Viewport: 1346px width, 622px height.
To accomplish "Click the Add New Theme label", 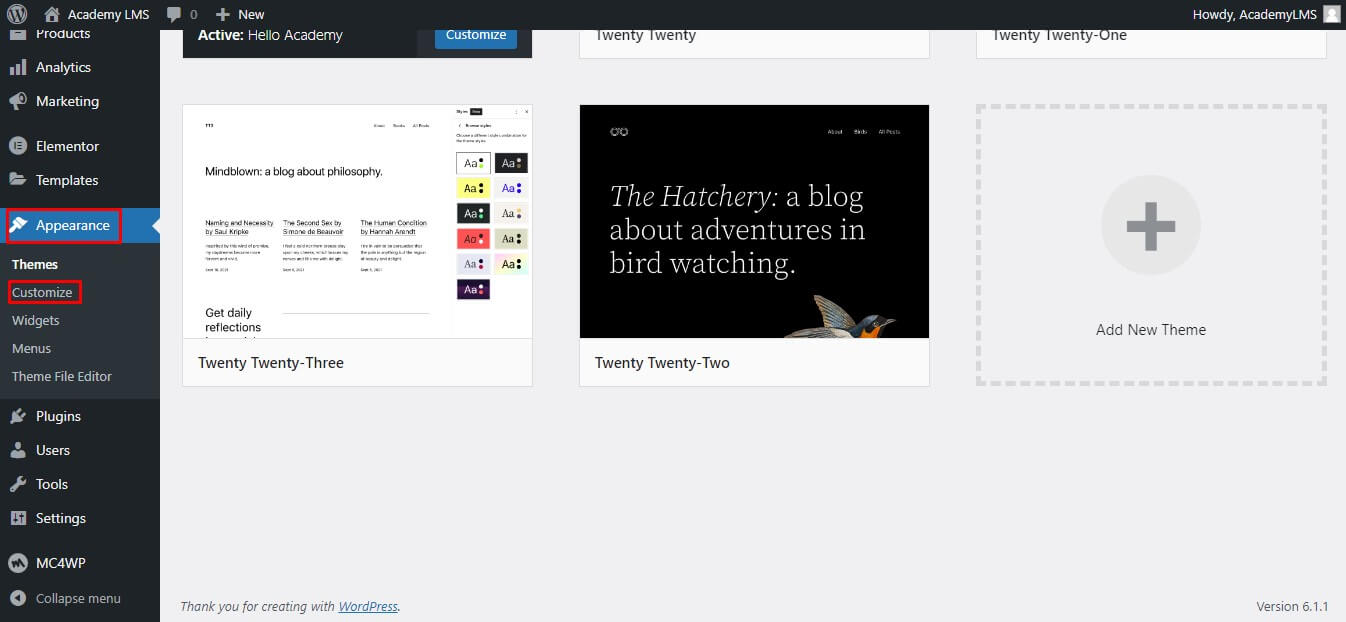I will click(1151, 329).
